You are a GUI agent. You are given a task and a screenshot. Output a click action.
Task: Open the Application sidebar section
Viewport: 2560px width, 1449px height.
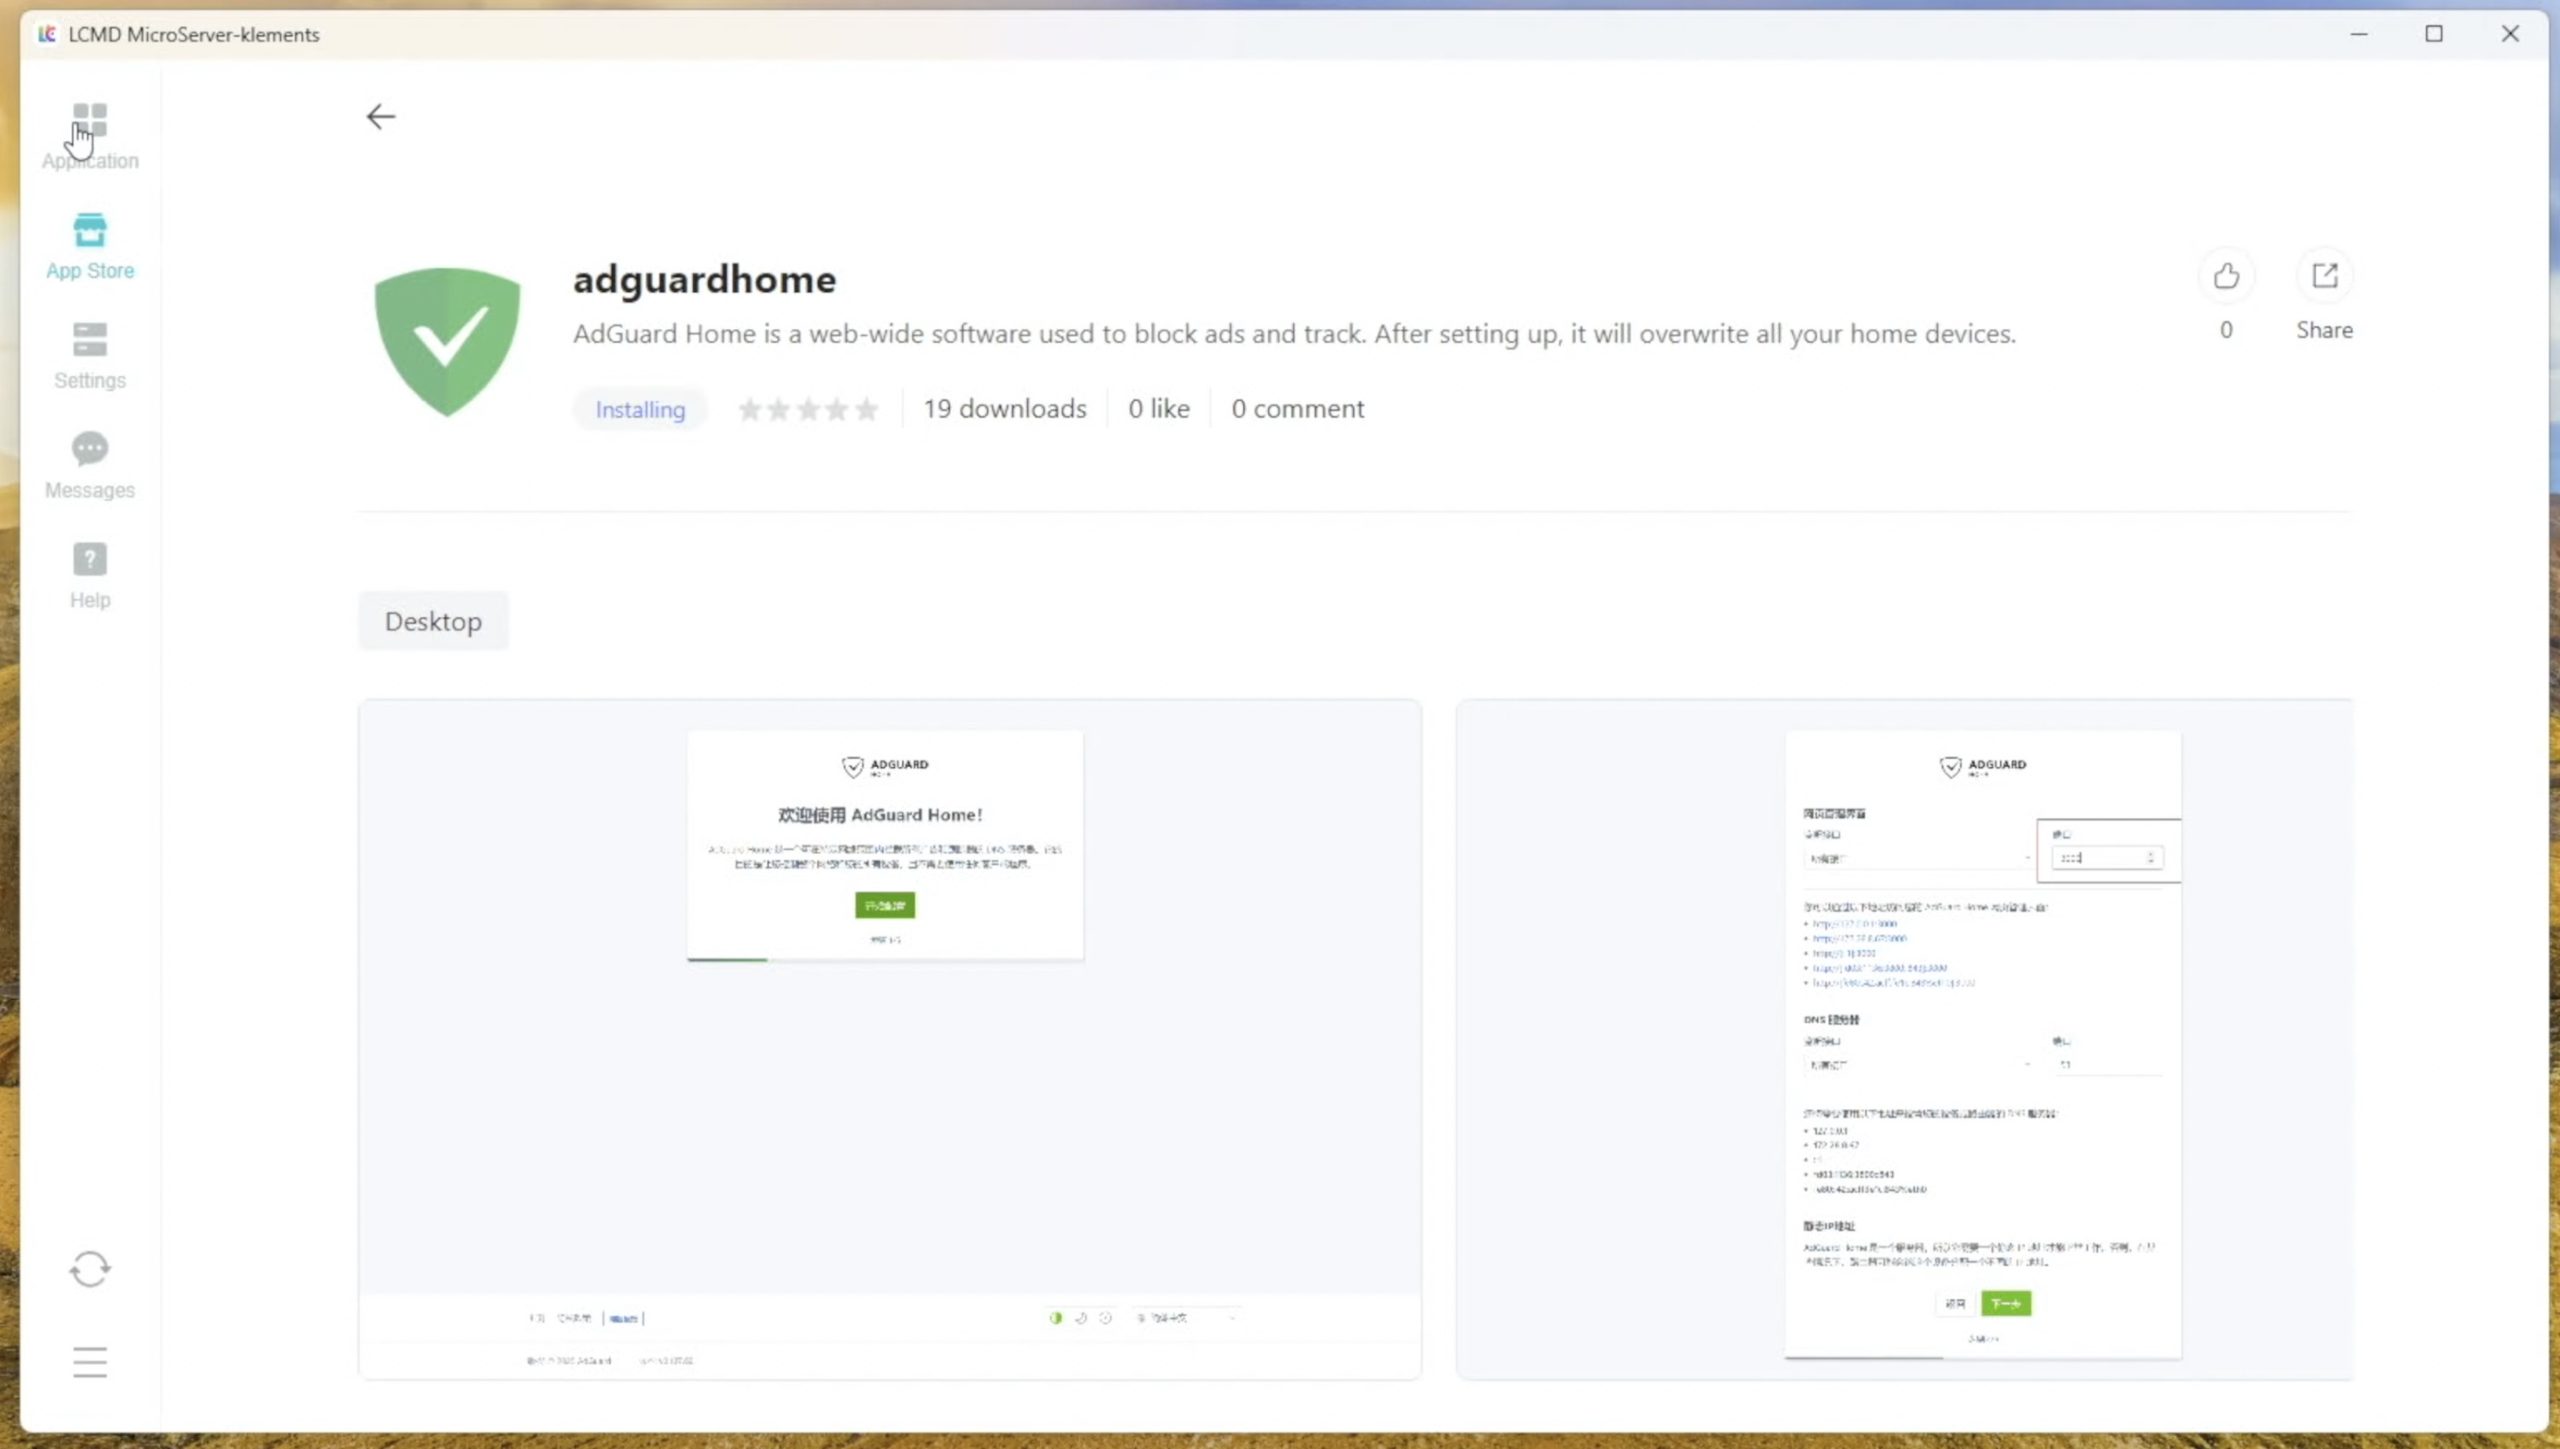pyautogui.click(x=90, y=136)
